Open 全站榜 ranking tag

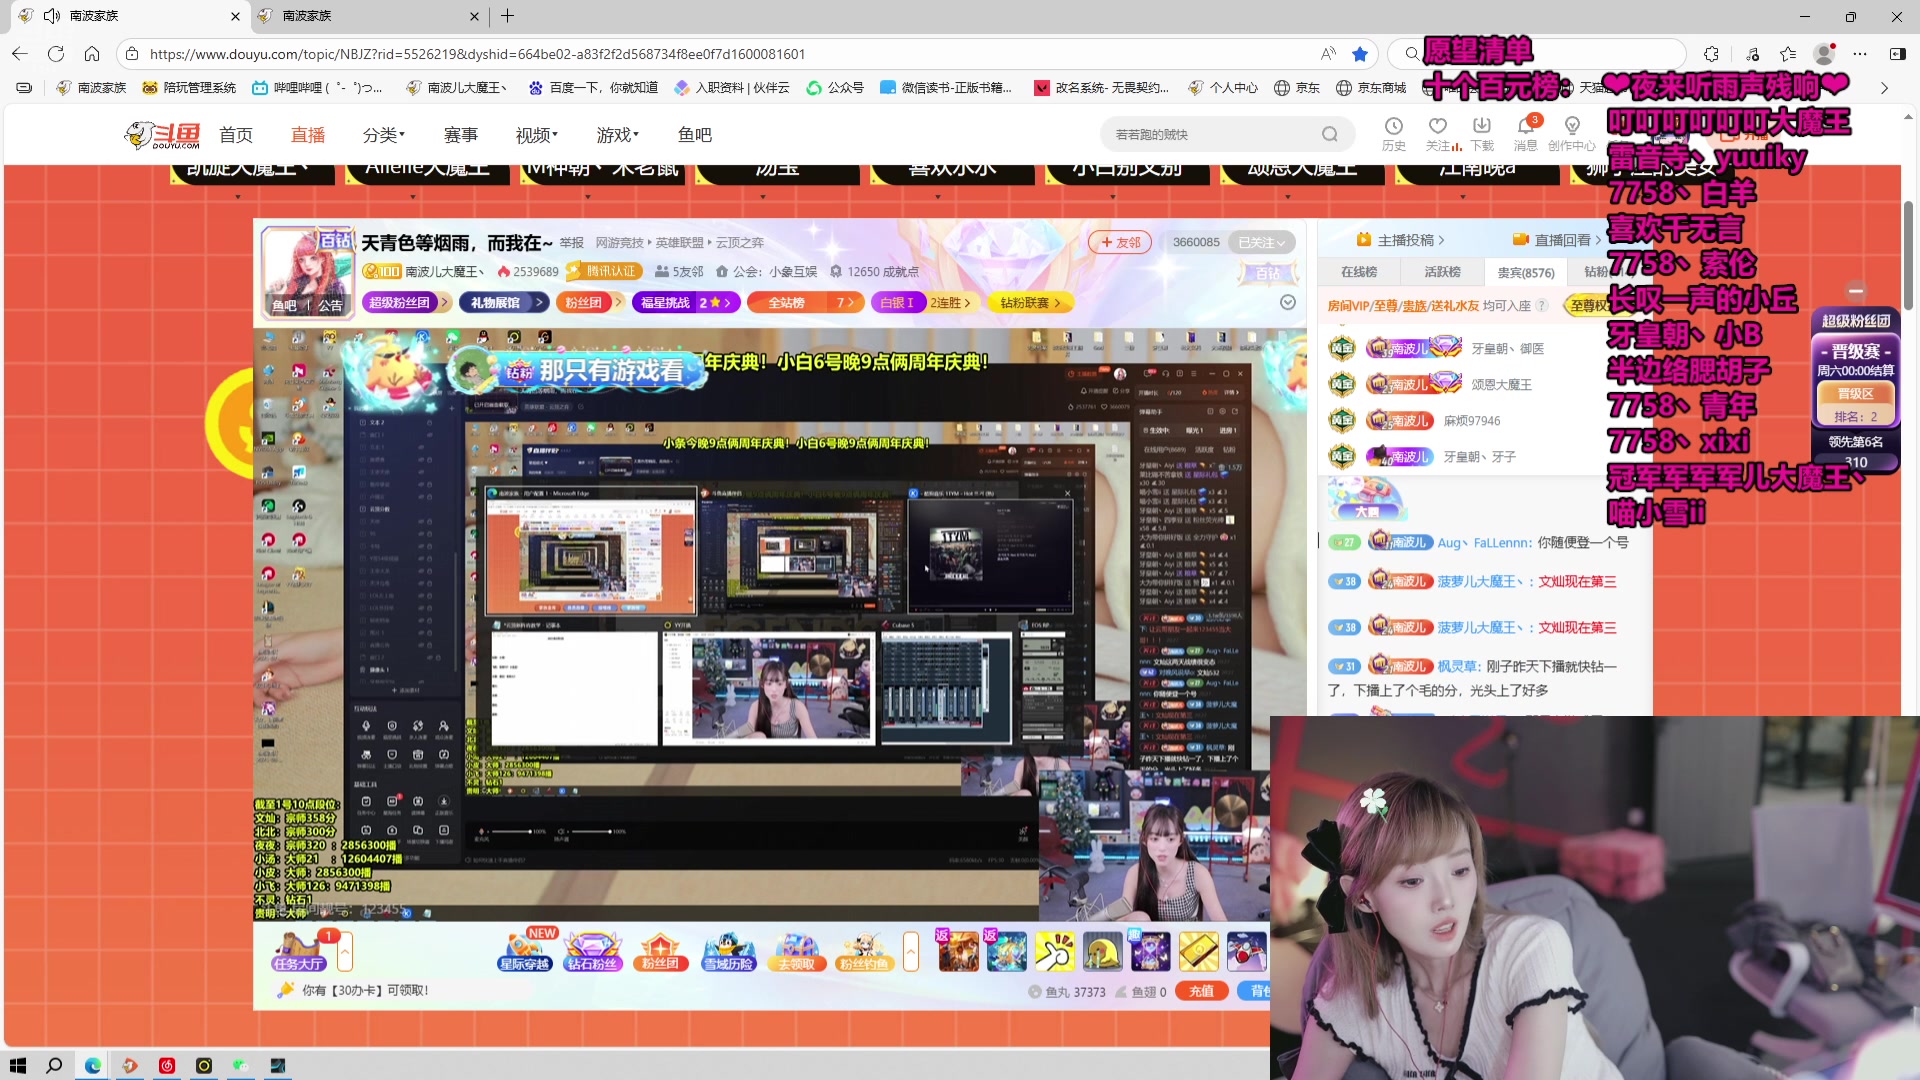(x=805, y=302)
